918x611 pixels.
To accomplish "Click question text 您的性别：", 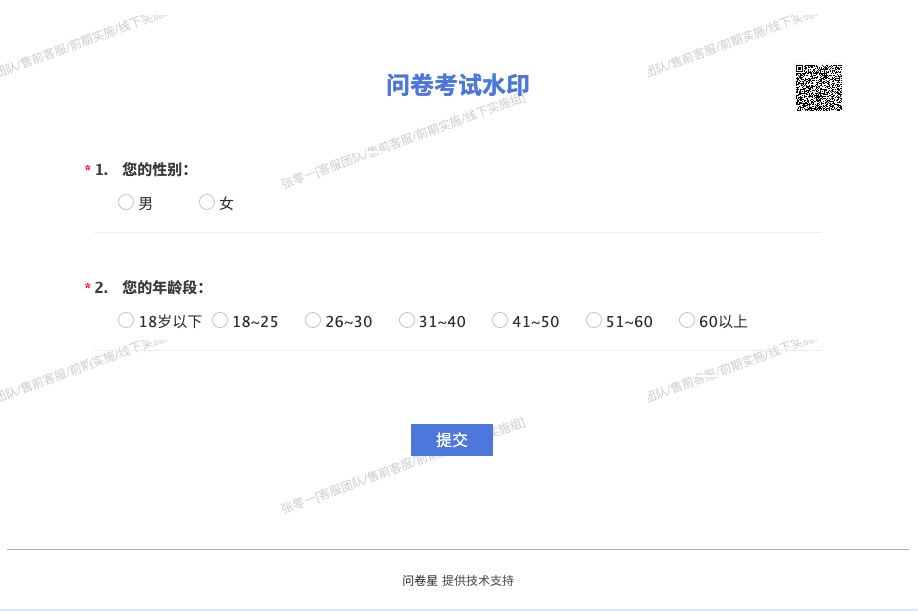I will (x=156, y=170).
